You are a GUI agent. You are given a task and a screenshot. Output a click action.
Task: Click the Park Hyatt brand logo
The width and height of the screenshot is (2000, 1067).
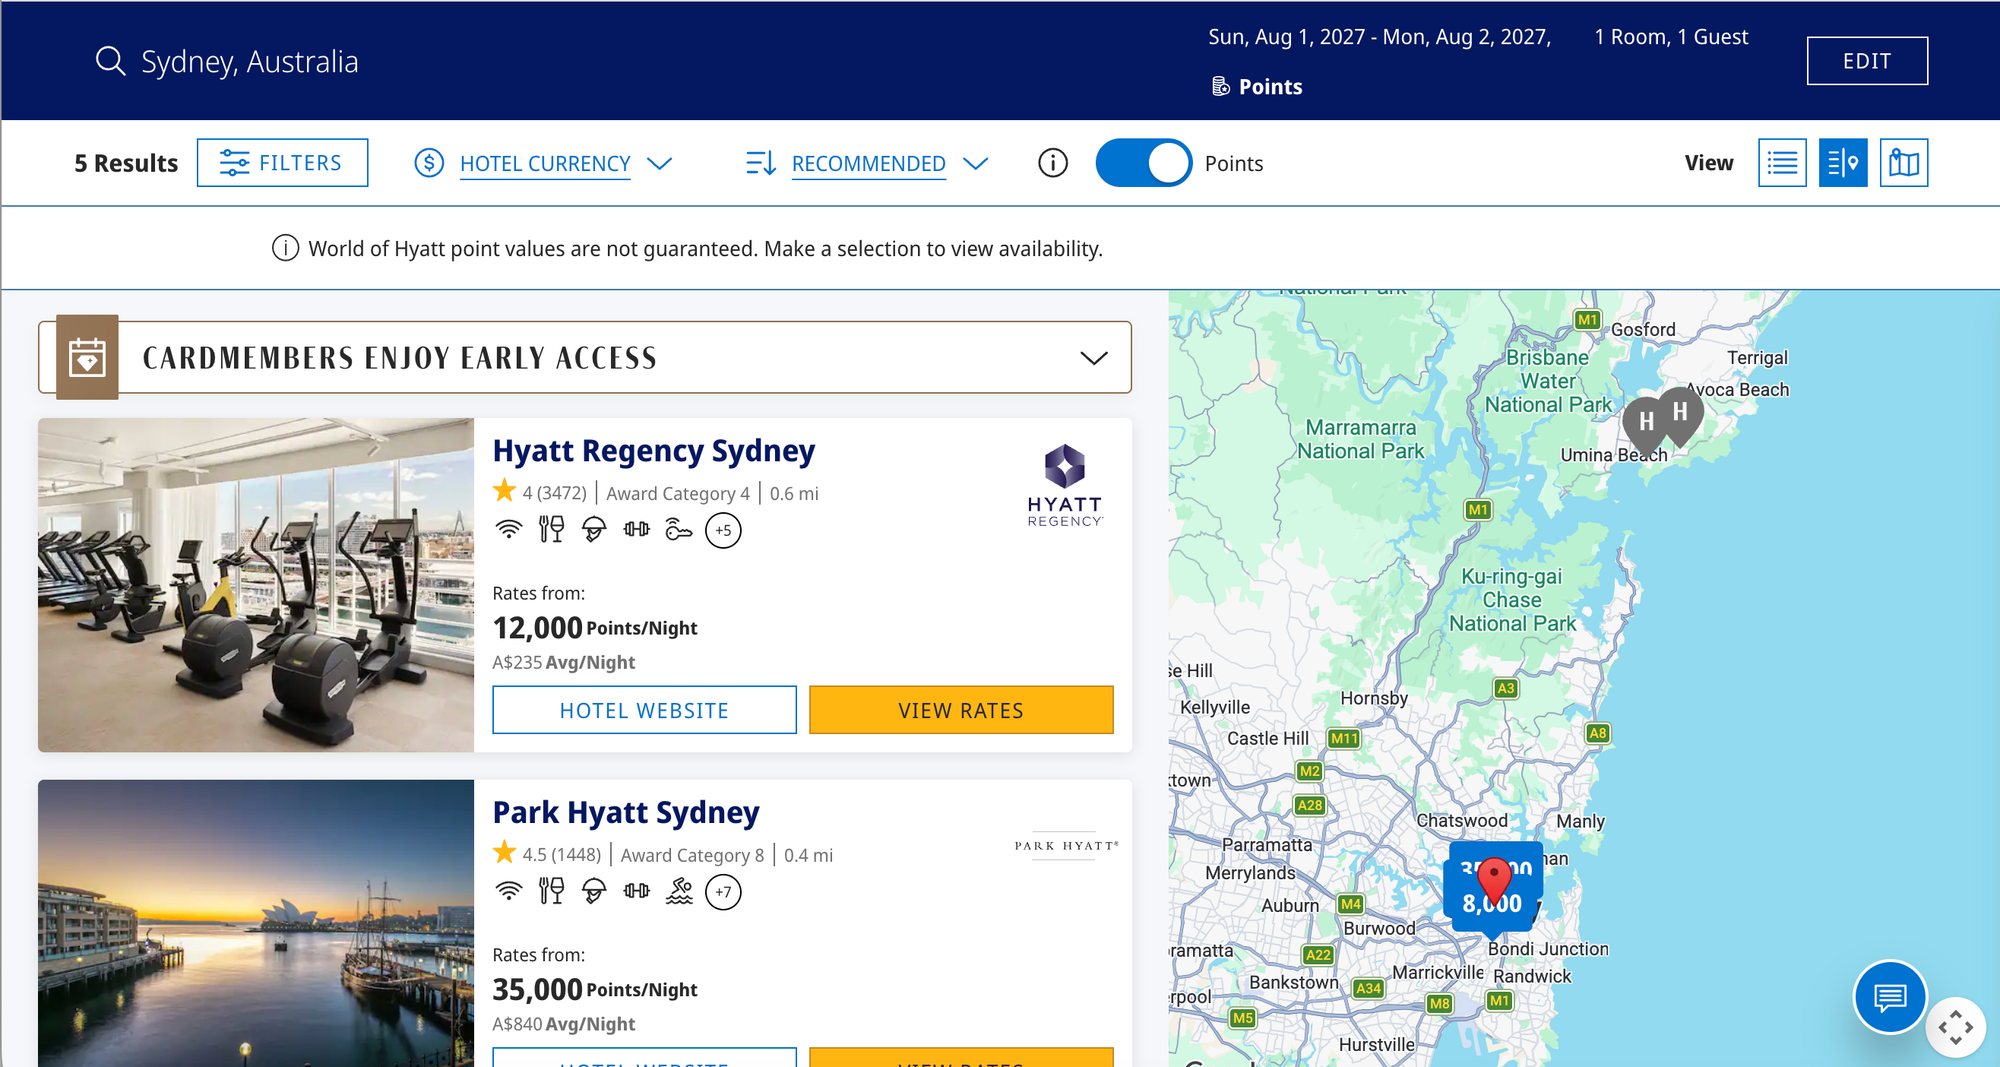1066,845
